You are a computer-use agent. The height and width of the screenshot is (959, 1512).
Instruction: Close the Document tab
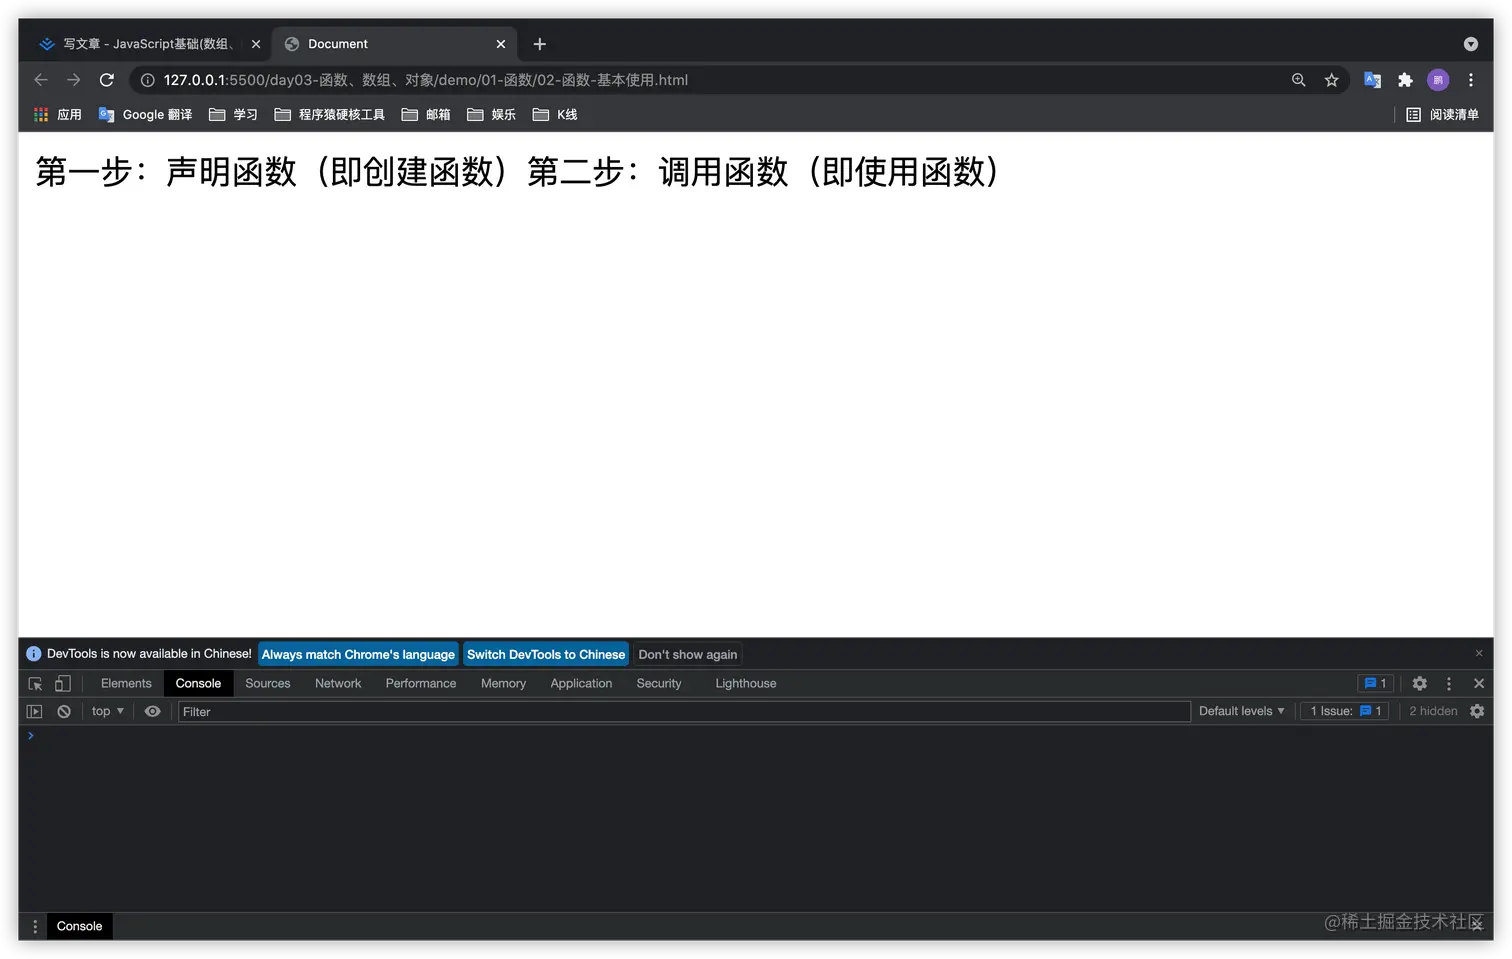point(501,44)
